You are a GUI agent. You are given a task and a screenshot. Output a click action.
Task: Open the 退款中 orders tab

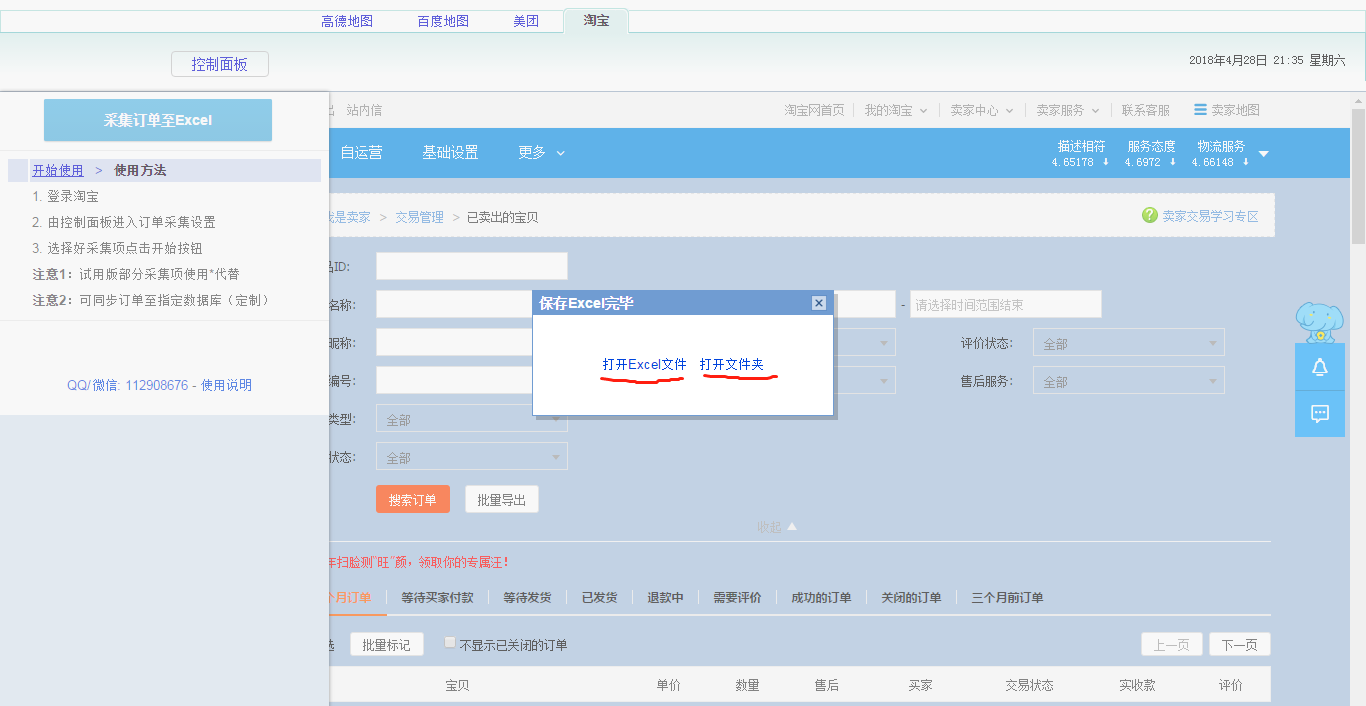[665, 598]
